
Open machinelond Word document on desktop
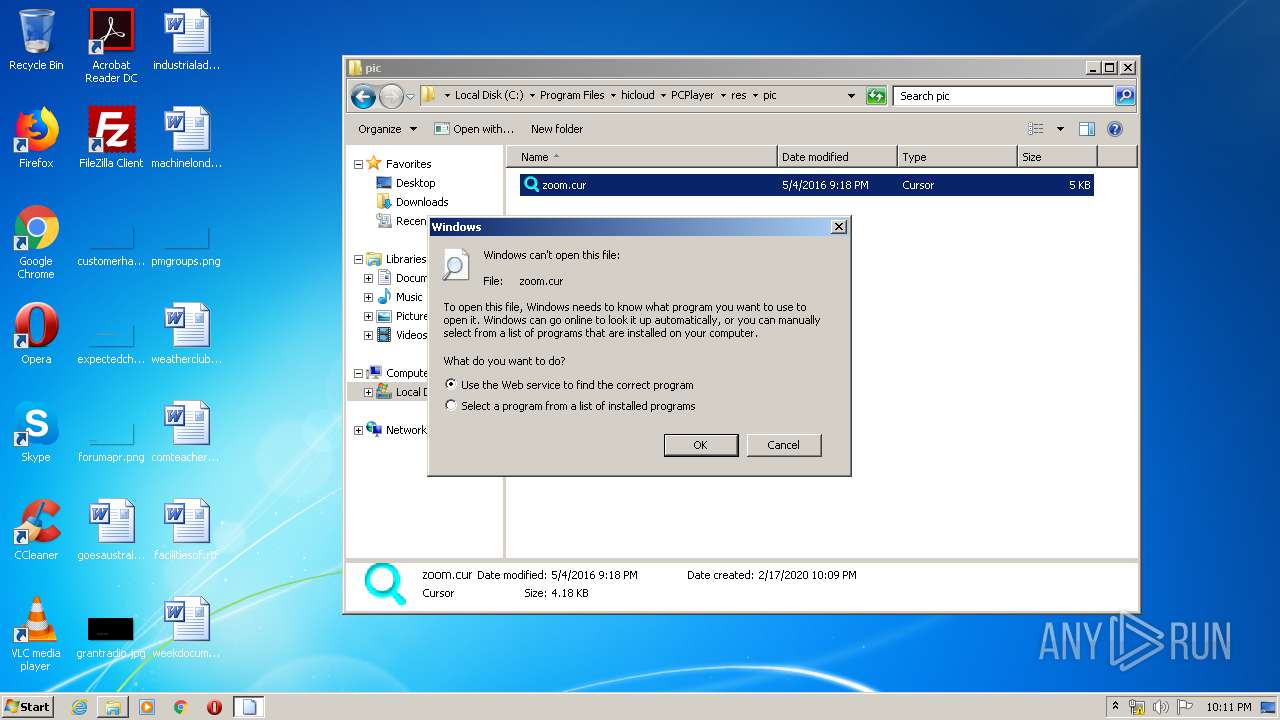coord(187,138)
